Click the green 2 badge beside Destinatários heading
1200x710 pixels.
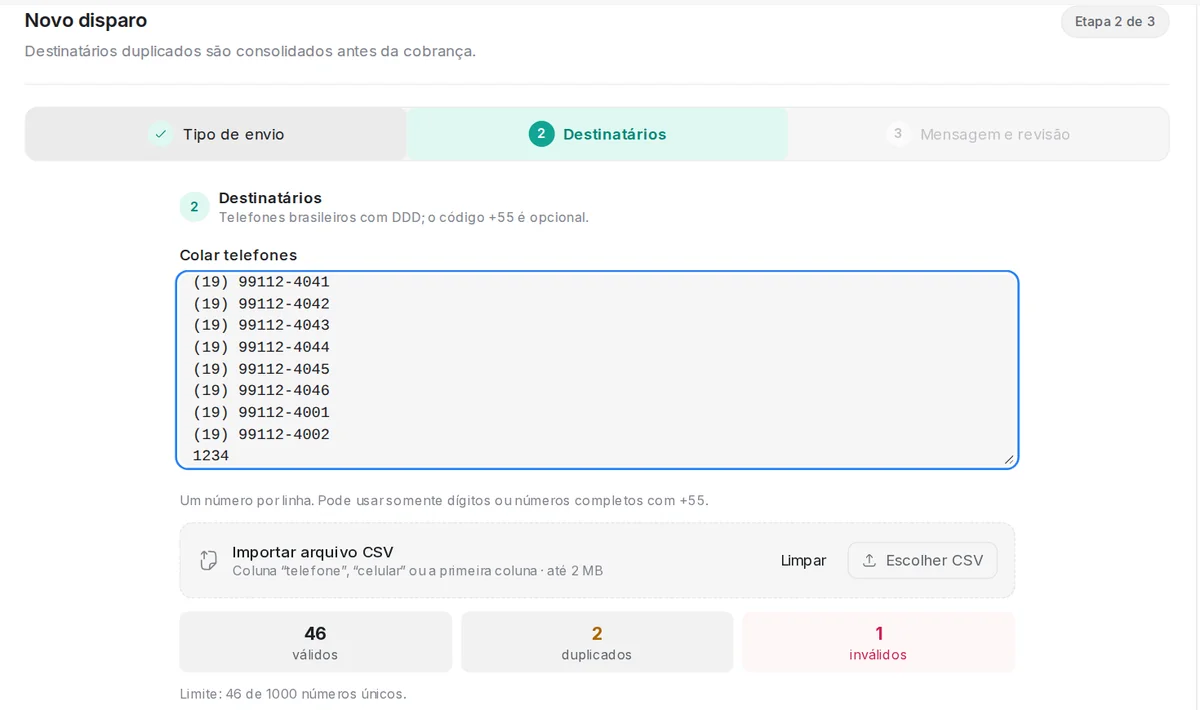coord(194,207)
